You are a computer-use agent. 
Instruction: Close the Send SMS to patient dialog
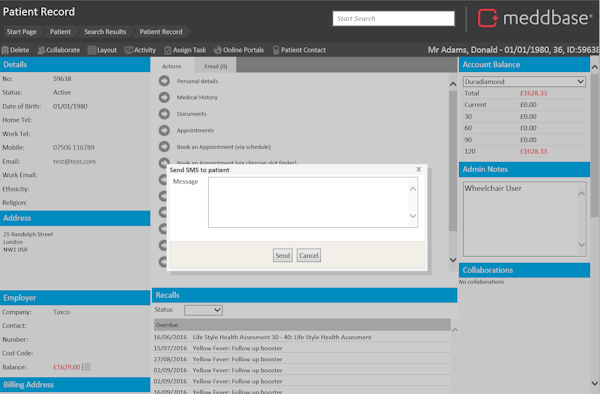[419, 169]
